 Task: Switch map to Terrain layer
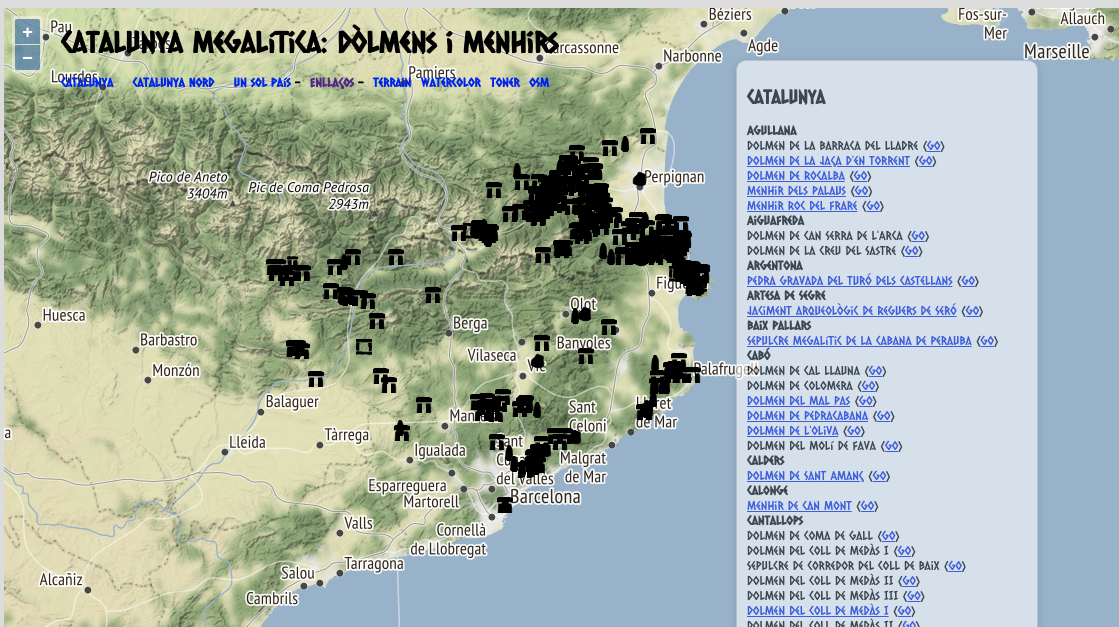point(392,83)
